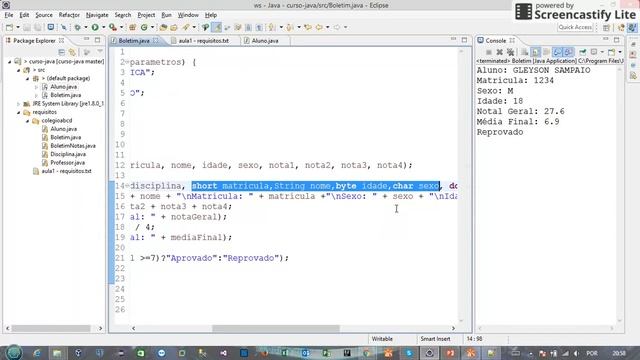The image size is (640, 360).
Task: Click the Last Edit Location icon
Action: click(308, 27)
